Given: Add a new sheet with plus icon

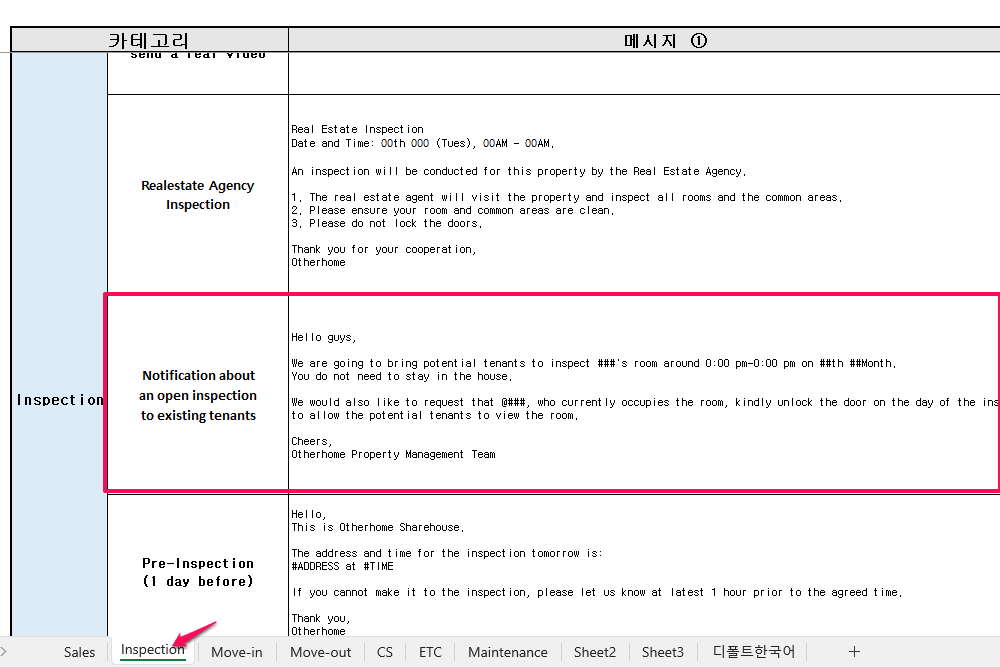Looking at the screenshot, I should click(855, 652).
